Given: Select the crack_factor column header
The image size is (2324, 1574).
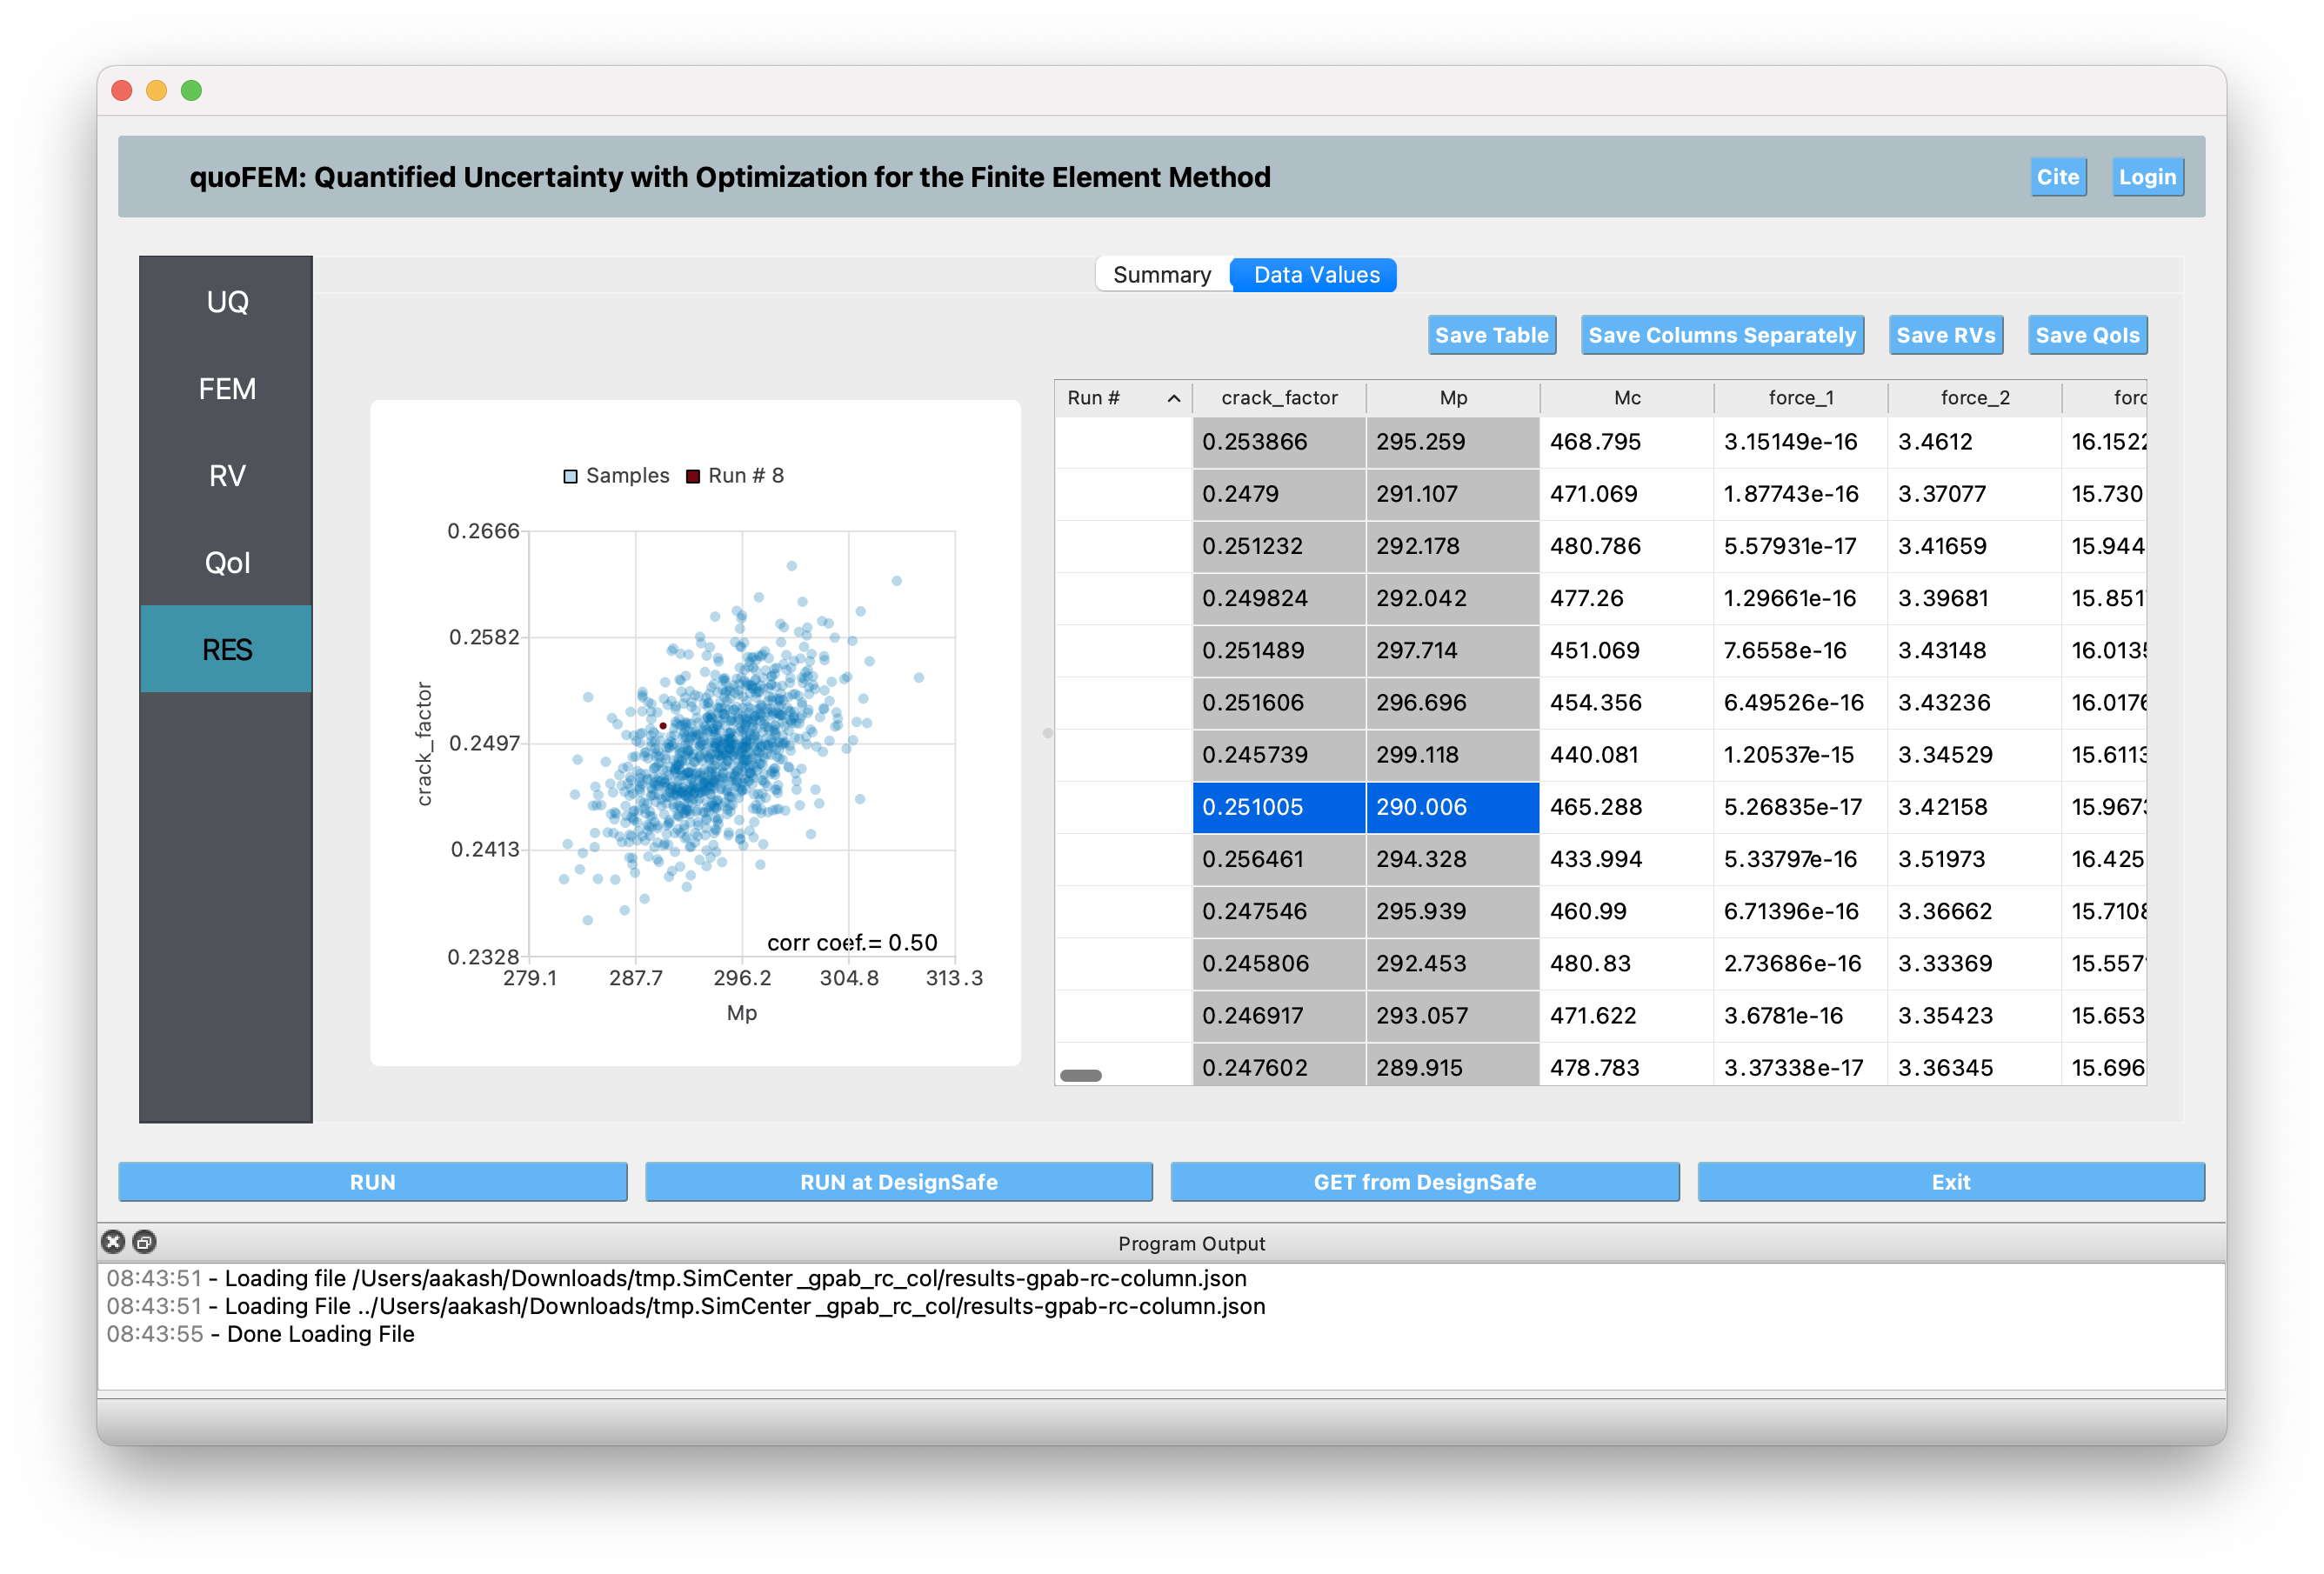Looking at the screenshot, I should [1279, 398].
